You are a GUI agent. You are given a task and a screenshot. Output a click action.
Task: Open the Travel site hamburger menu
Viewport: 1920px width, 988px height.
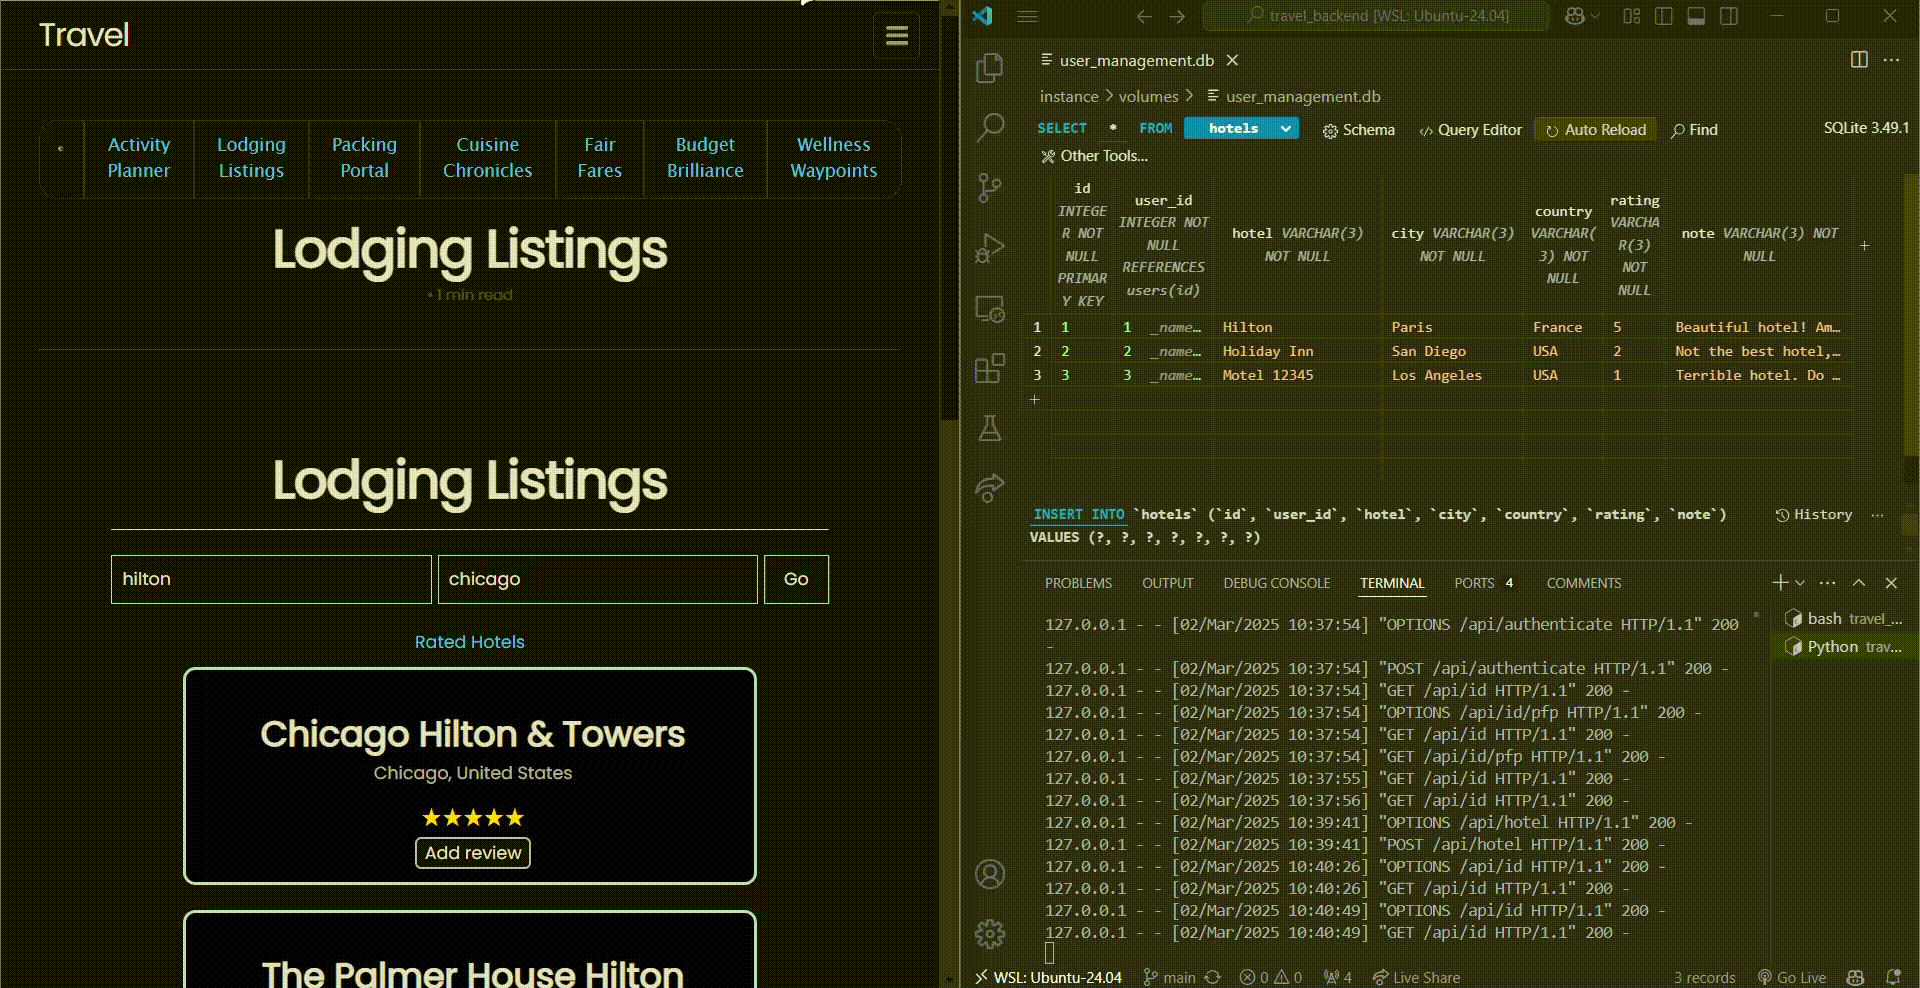click(897, 35)
